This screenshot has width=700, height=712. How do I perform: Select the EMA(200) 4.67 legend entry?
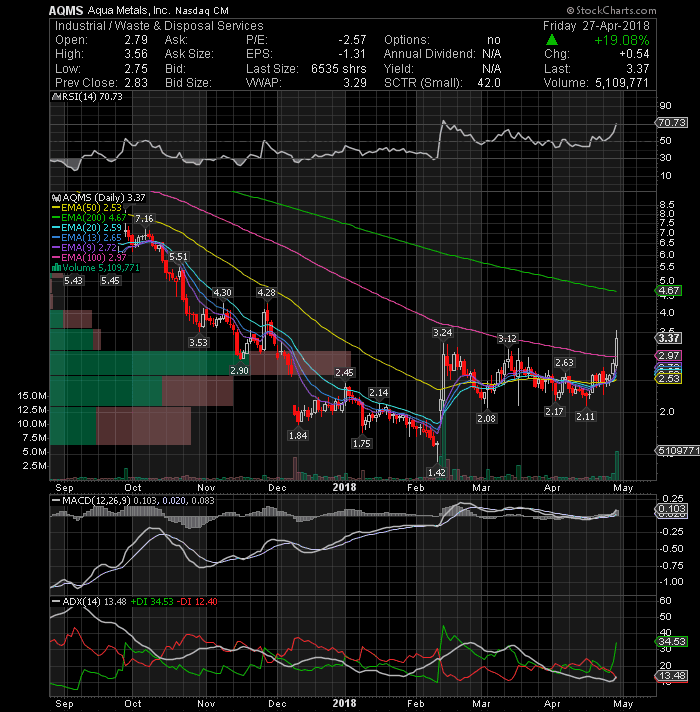[89, 218]
